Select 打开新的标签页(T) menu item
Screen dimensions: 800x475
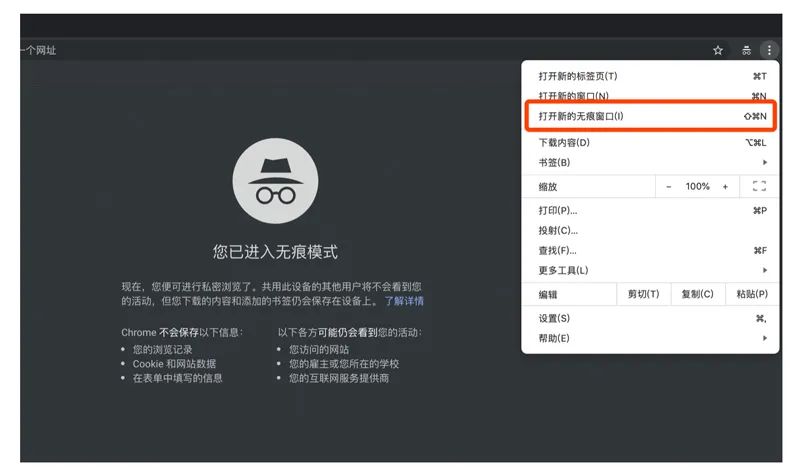(650, 76)
